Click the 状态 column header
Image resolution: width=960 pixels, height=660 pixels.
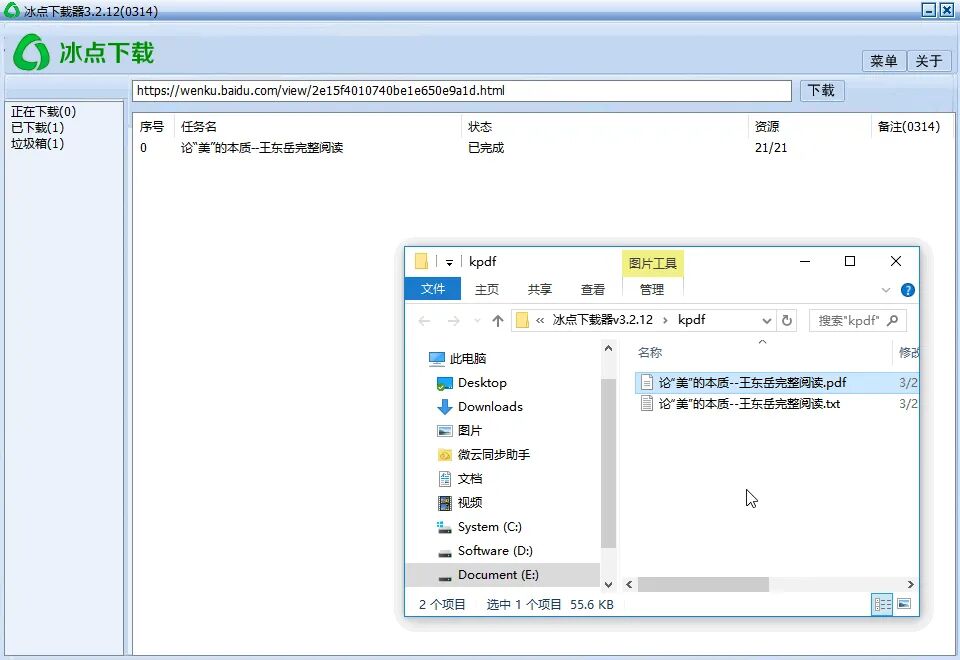[480, 127]
